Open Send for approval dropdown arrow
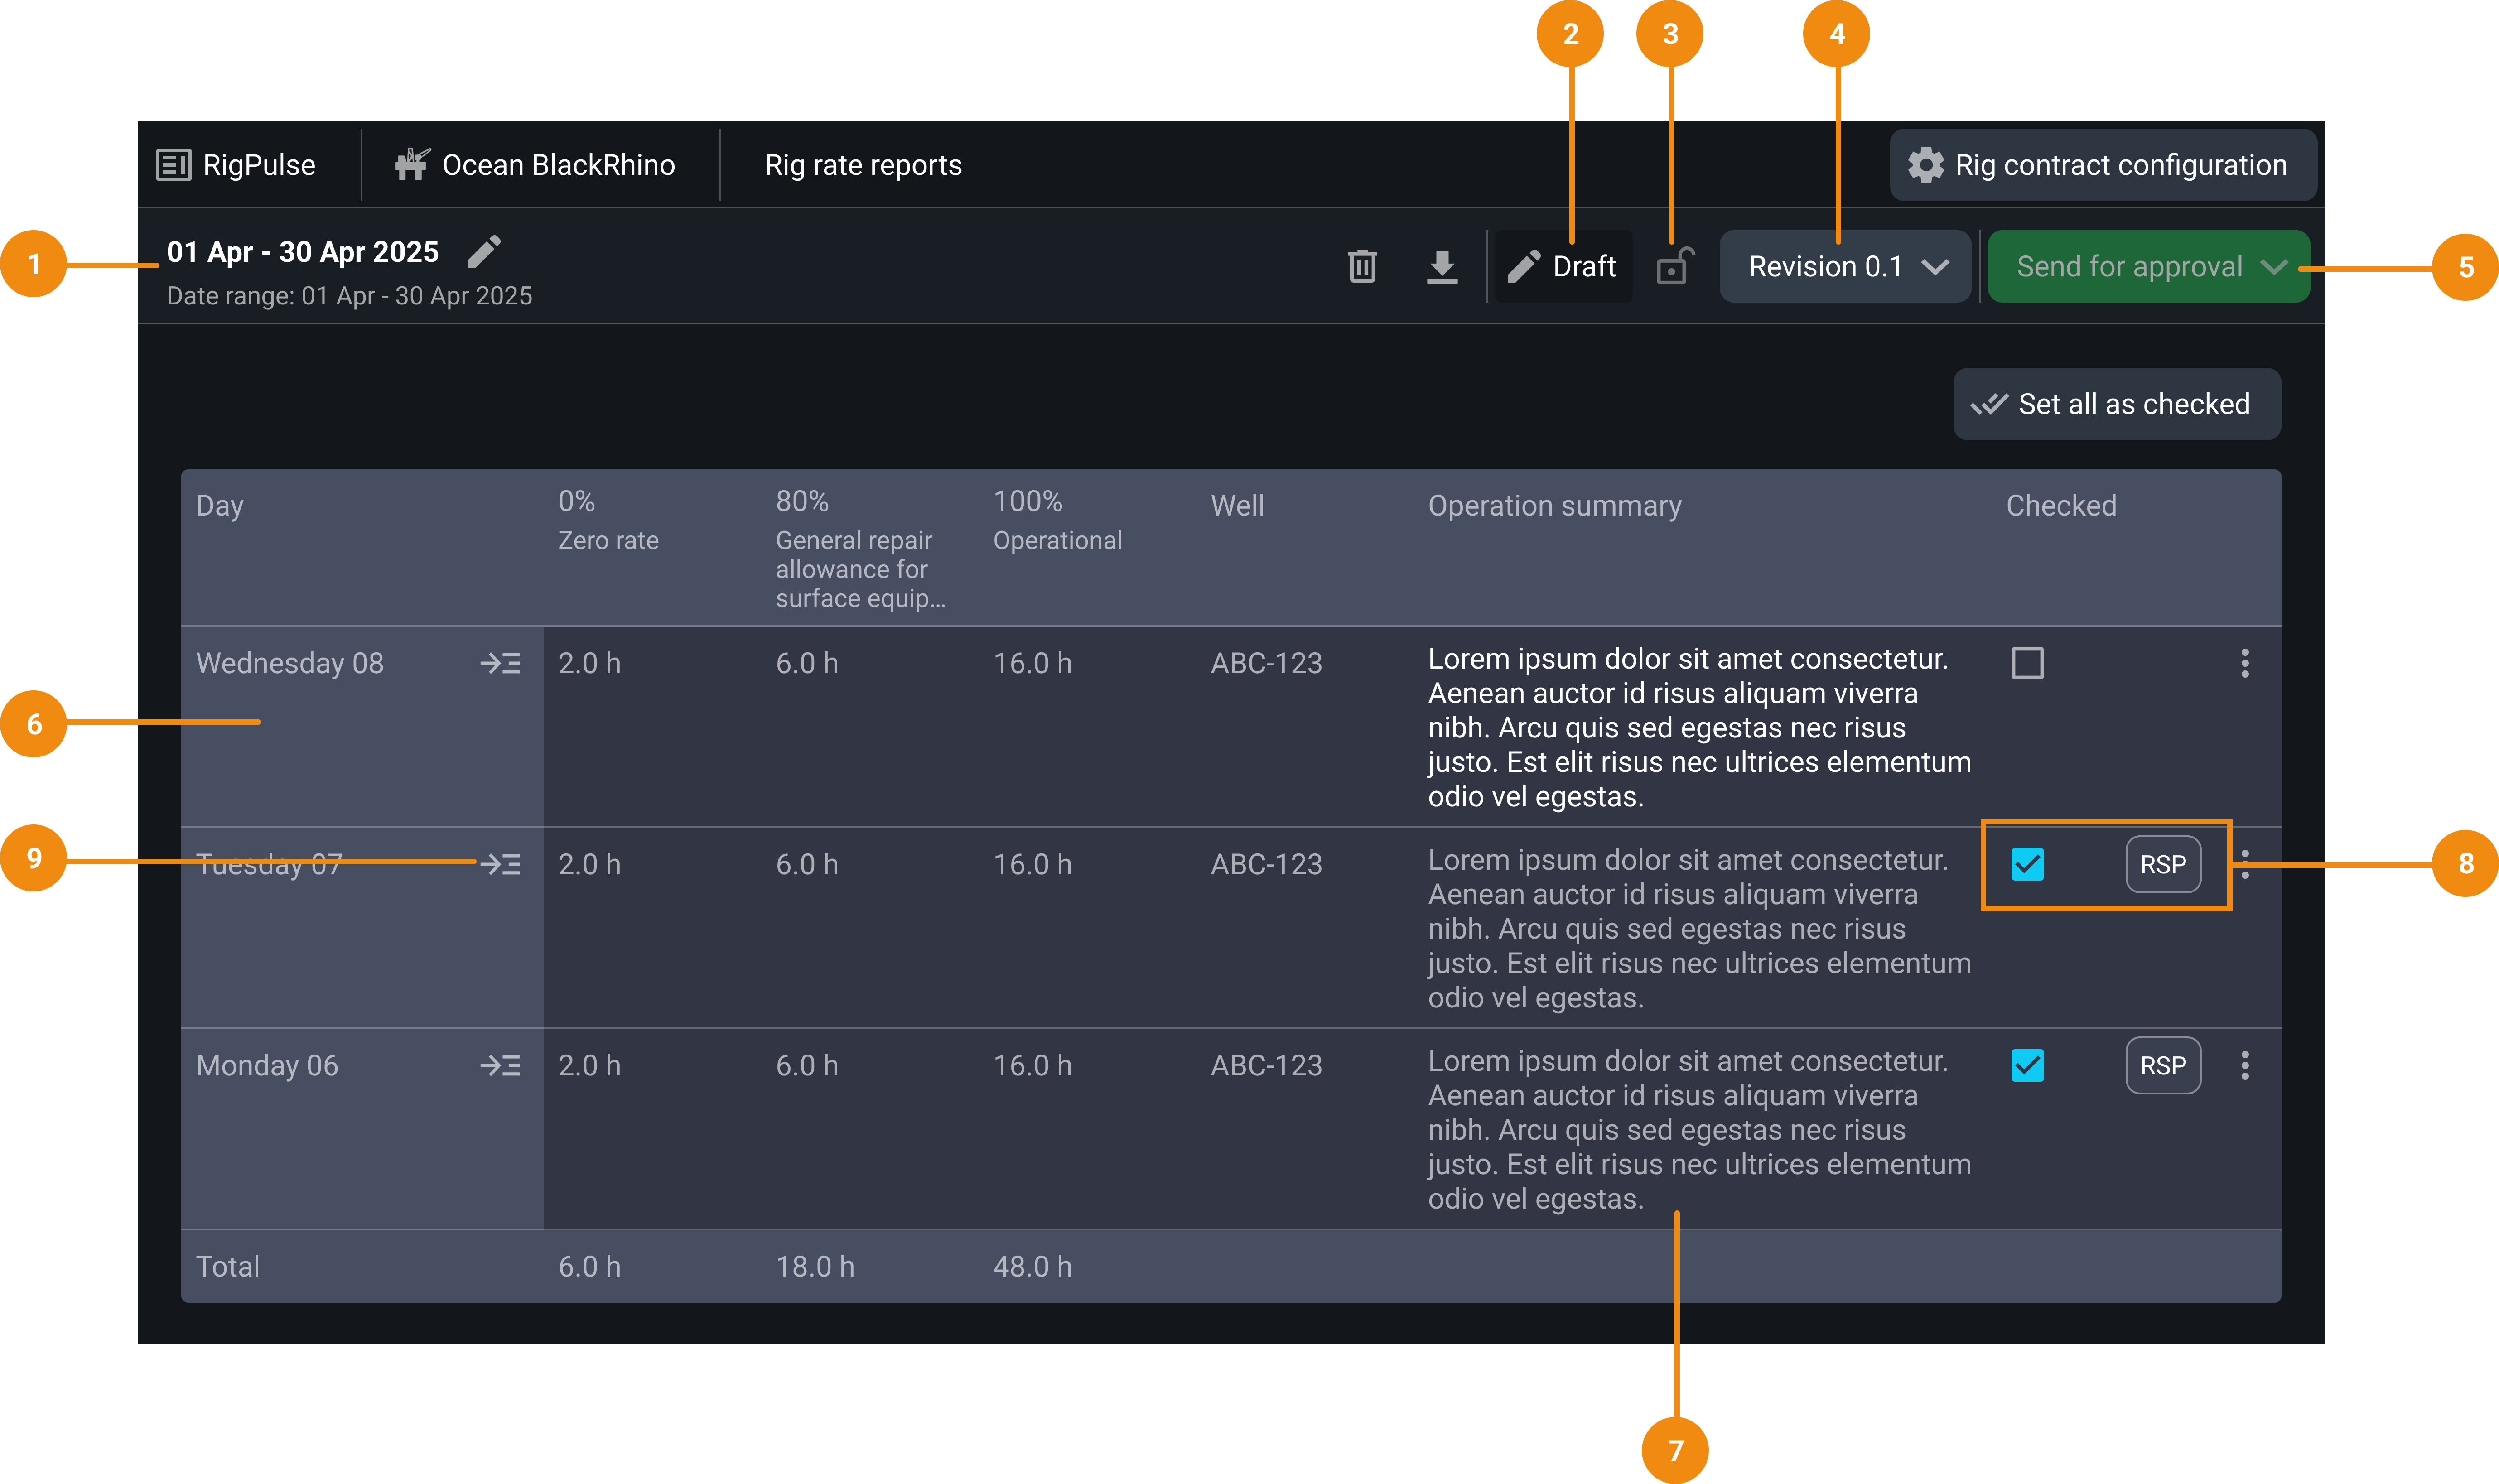 tap(2274, 266)
